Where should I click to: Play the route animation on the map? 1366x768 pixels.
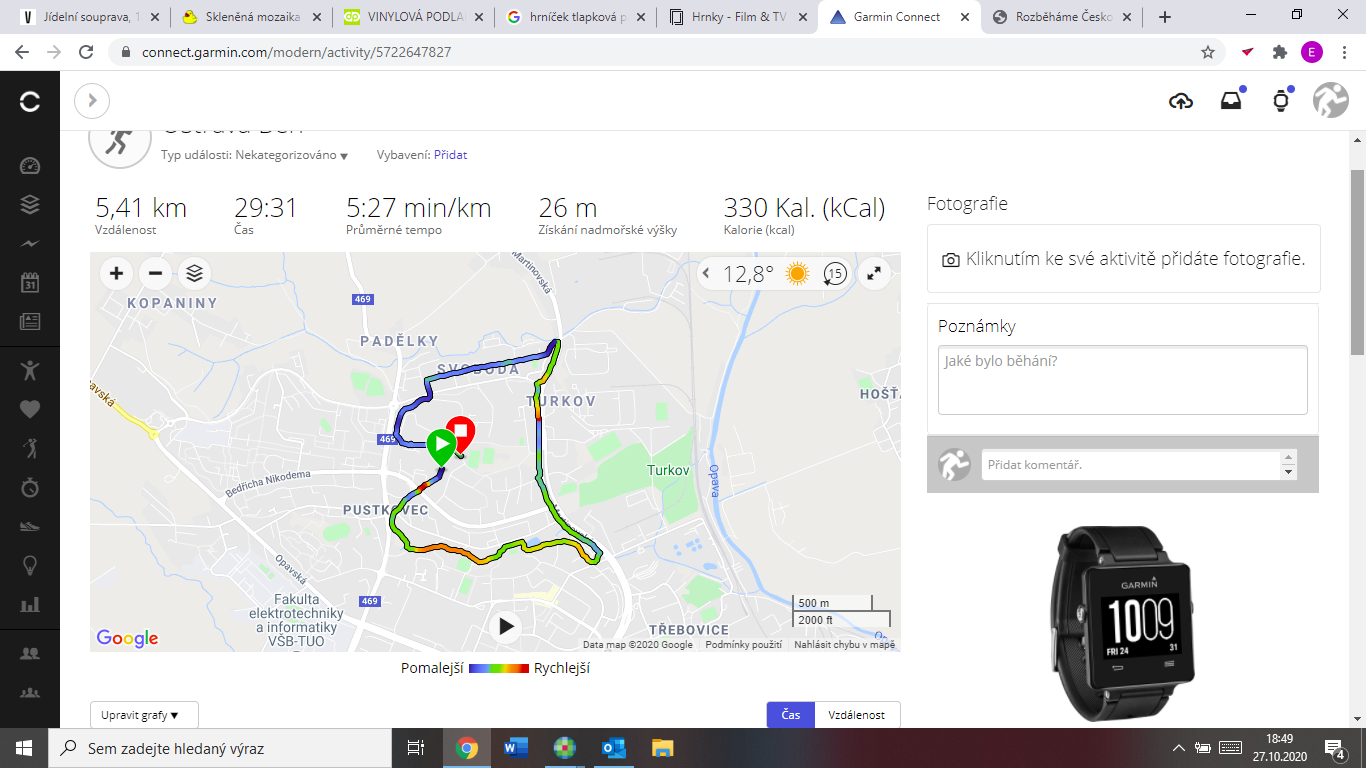[x=507, y=626]
